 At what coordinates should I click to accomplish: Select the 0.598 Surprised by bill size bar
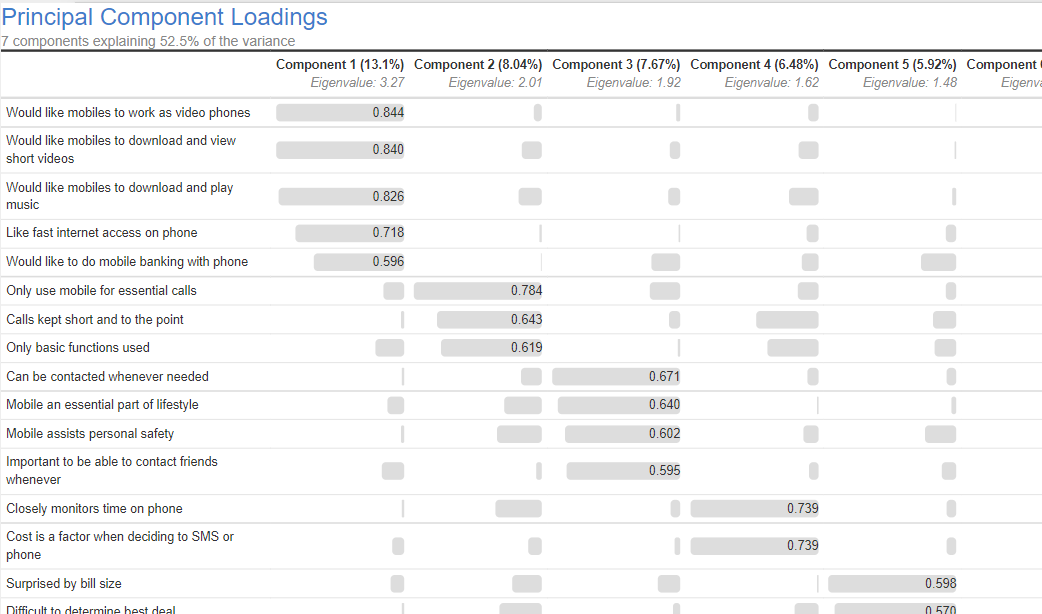click(x=892, y=583)
